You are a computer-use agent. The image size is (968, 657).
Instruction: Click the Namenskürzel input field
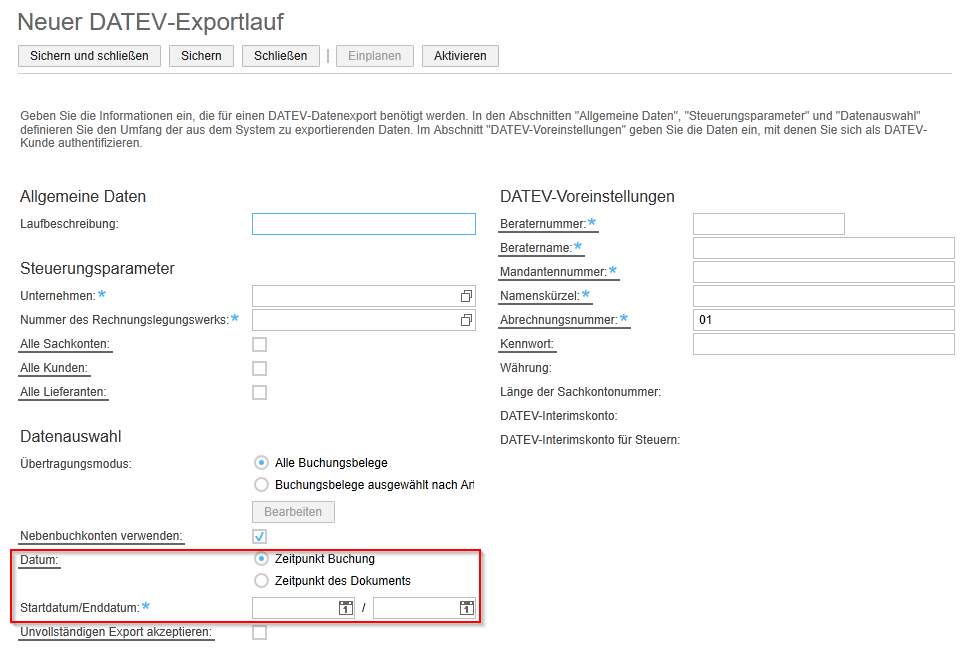click(824, 296)
